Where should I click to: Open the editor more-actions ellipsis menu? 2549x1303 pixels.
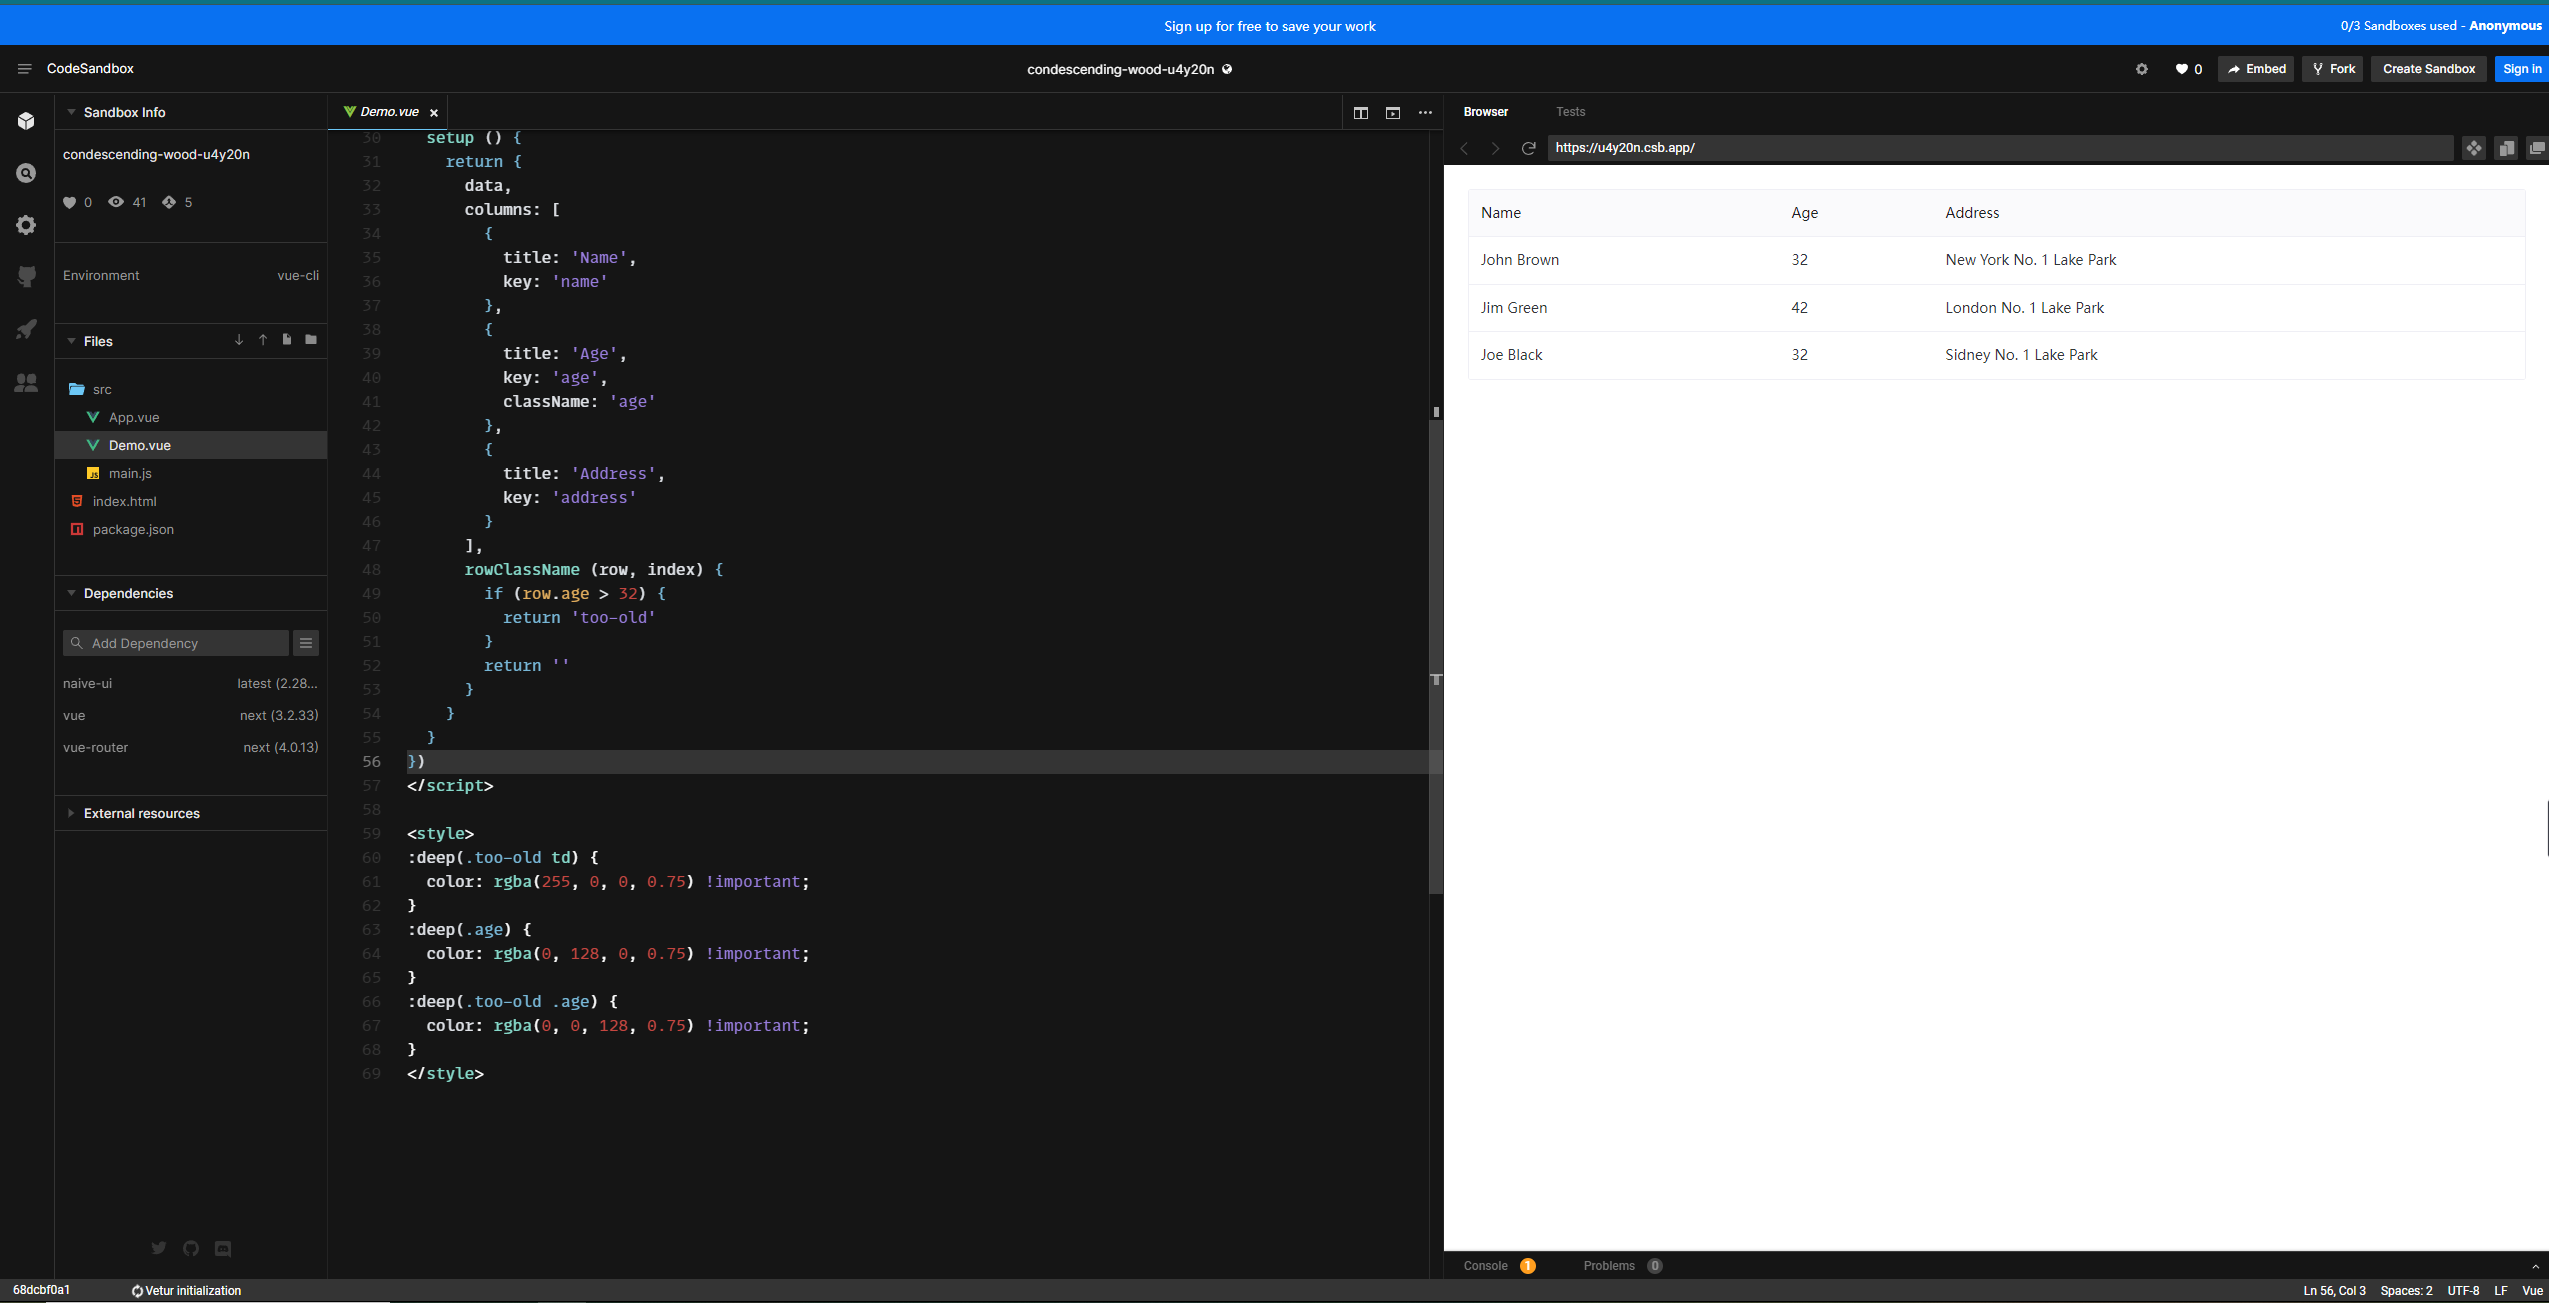[1424, 113]
